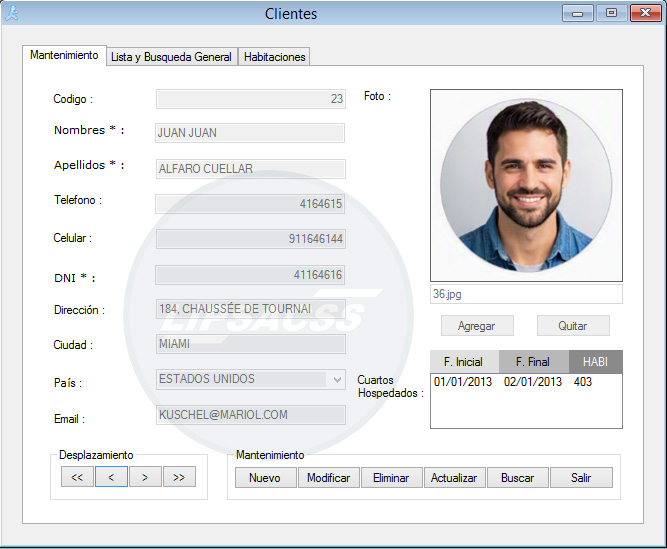The height and width of the screenshot is (549, 667).
Task: Click the Dirección field with CHAUSSÉE DE TOURNAI
Action: point(251,309)
